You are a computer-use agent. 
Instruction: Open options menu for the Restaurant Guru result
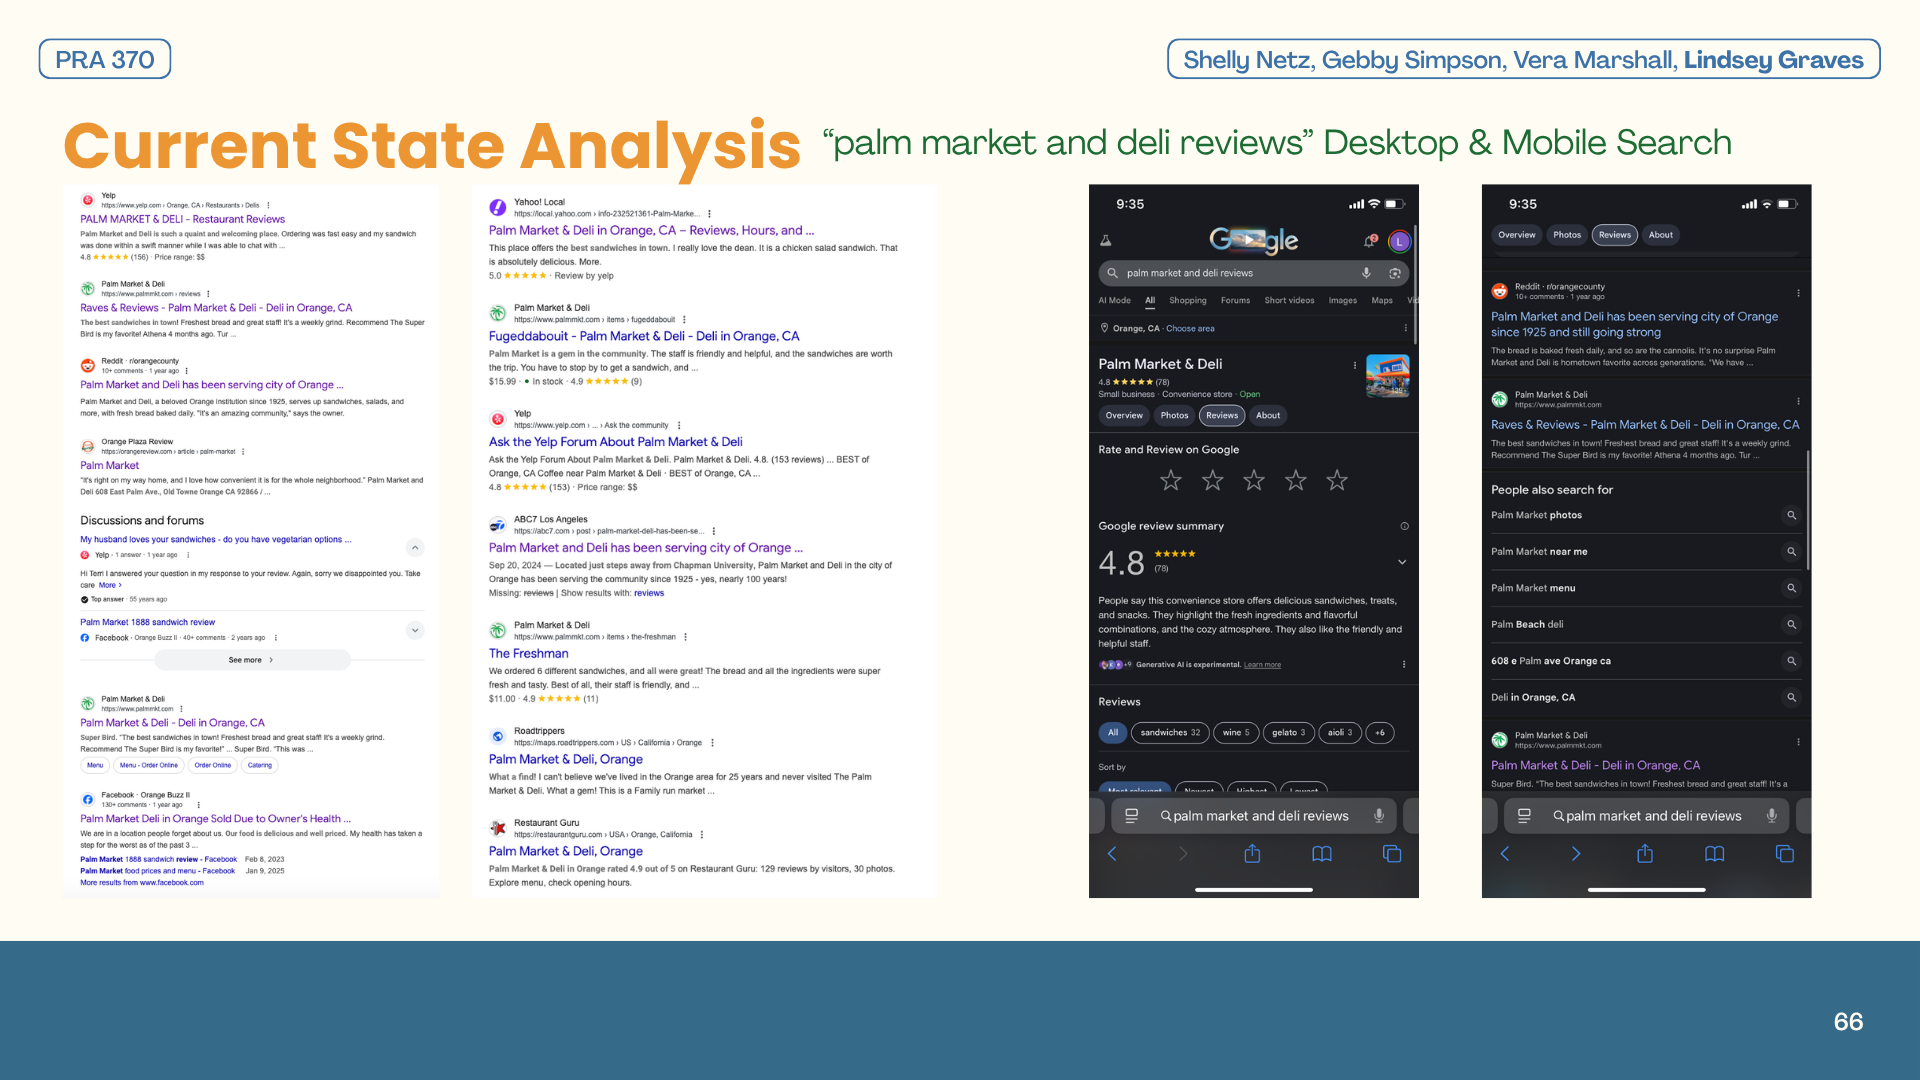[x=702, y=835]
